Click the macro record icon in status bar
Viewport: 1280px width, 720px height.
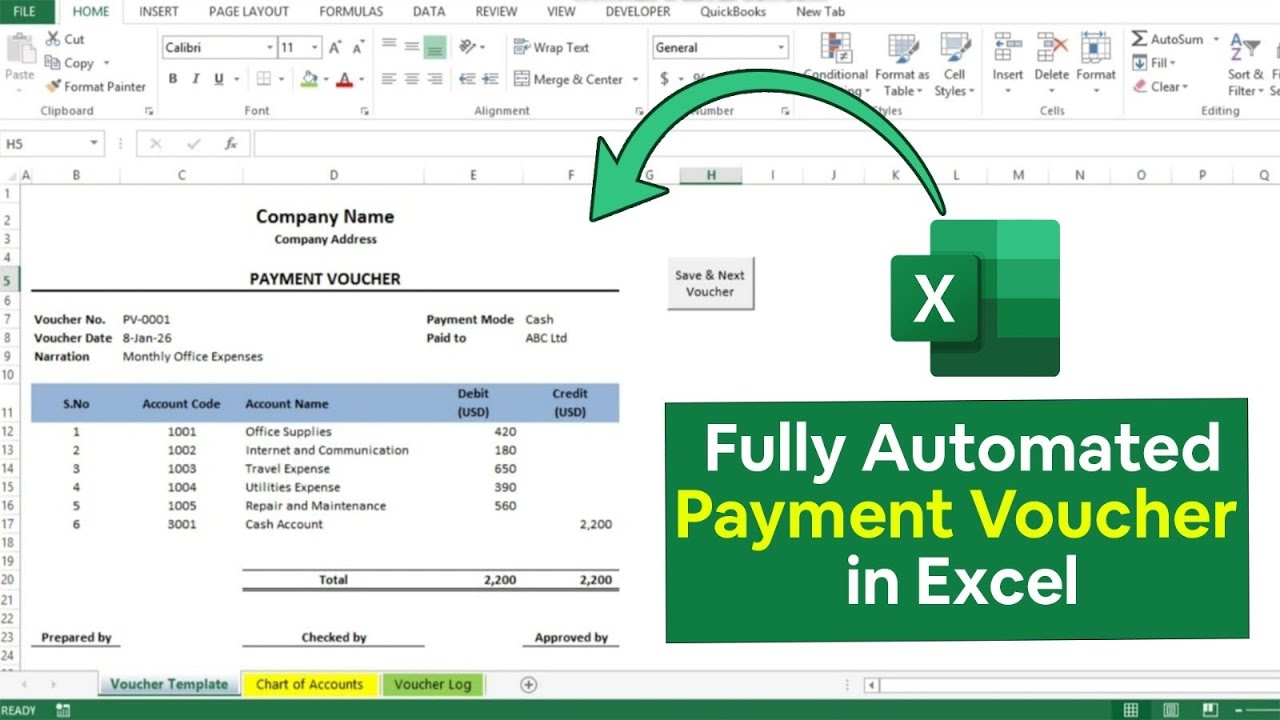click(x=63, y=711)
